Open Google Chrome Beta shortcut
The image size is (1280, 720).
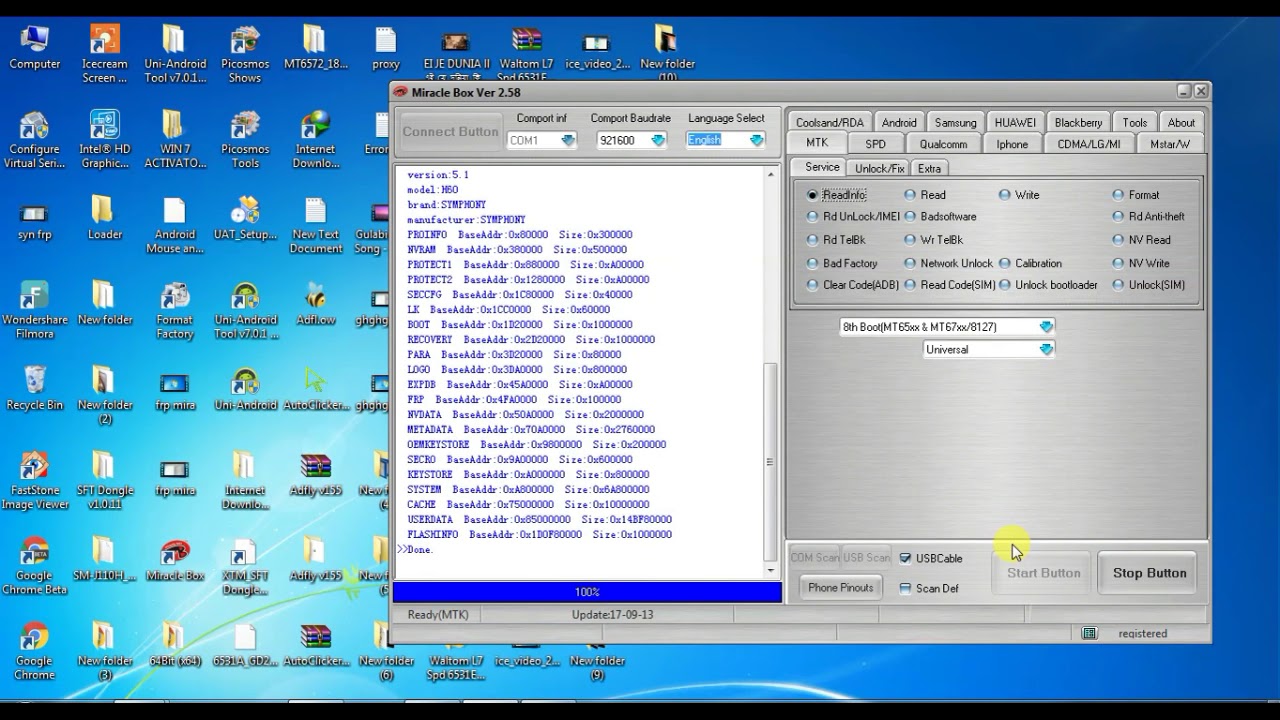point(35,567)
